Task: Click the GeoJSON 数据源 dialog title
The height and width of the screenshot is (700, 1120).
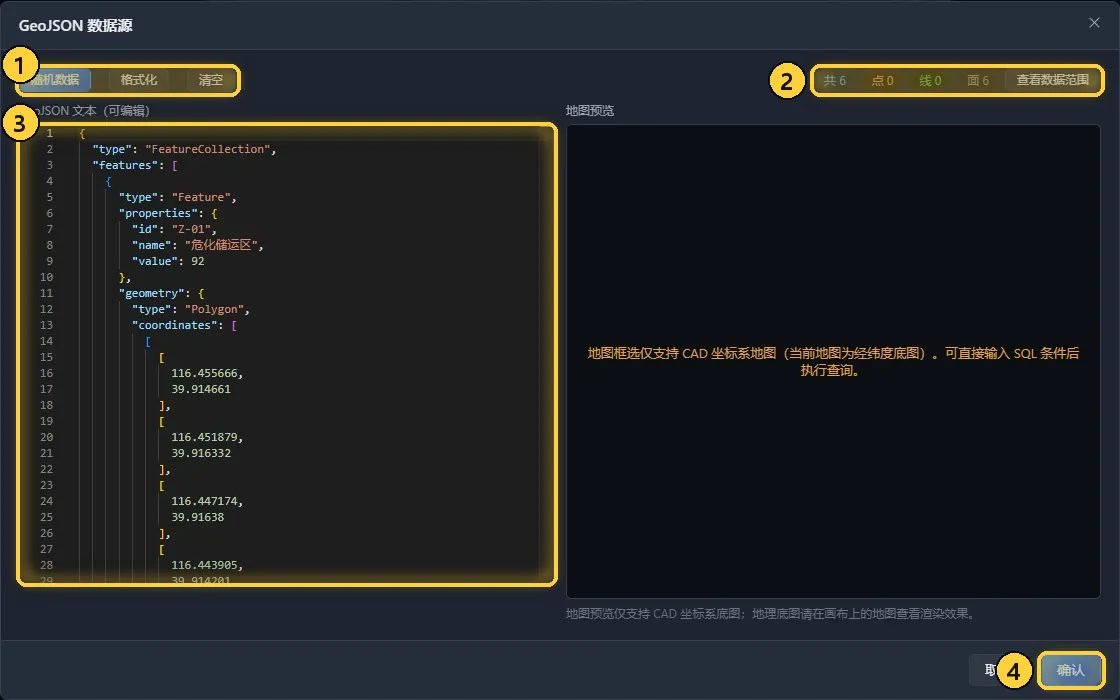Action: pyautogui.click(x=76, y=26)
